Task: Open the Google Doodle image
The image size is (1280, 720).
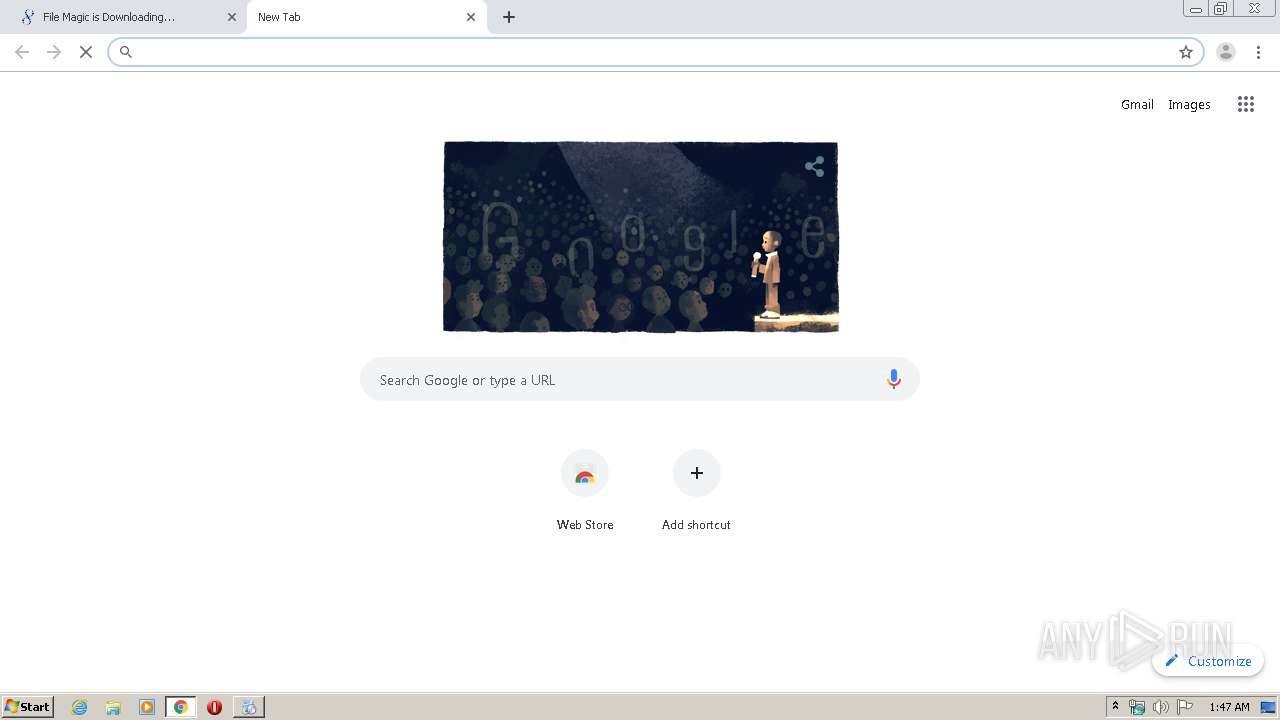Action: coord(641,237)
